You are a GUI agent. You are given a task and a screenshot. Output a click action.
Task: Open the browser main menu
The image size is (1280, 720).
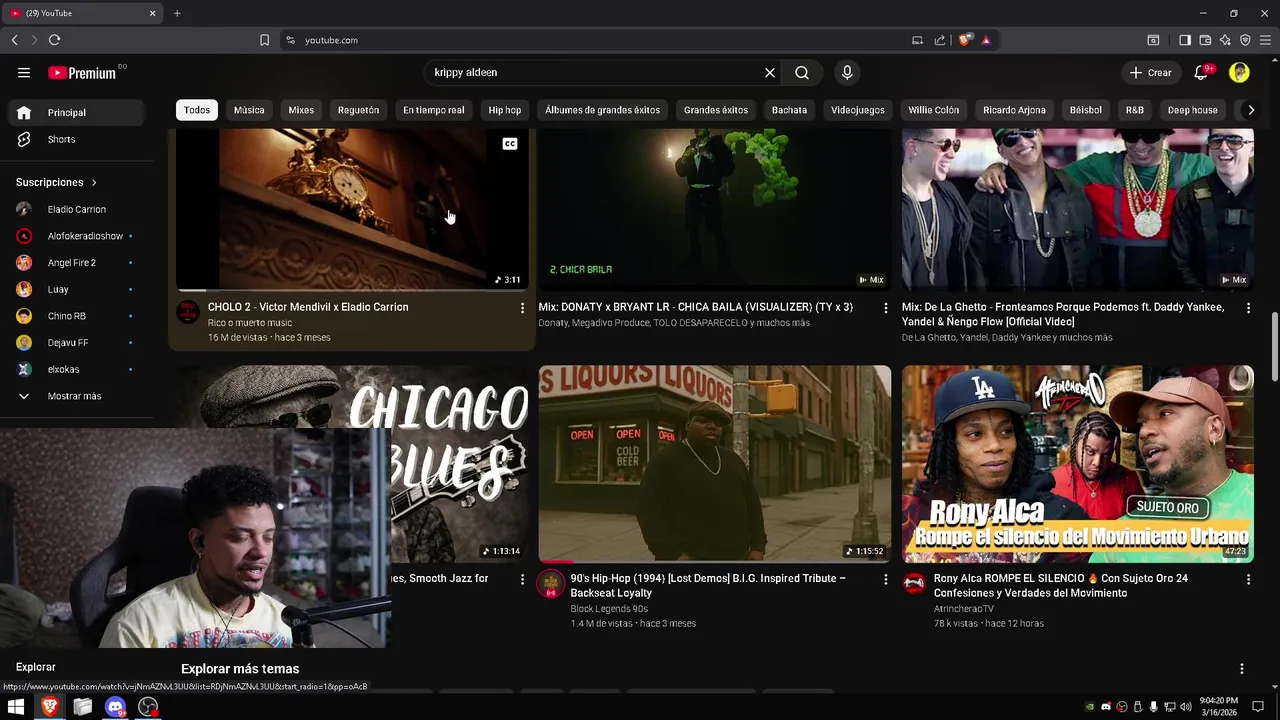1265,40
